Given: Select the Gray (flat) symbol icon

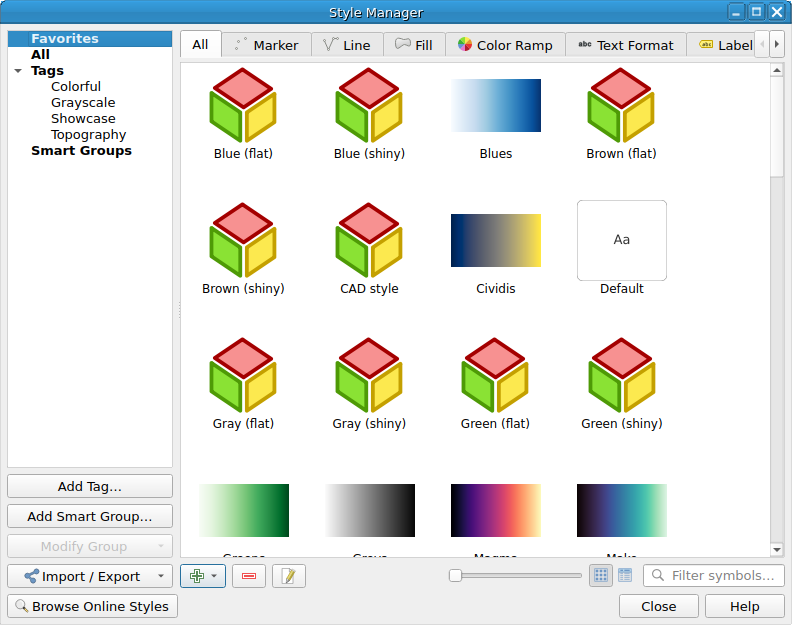Looking at the screenshot, I should pos(243,375).
